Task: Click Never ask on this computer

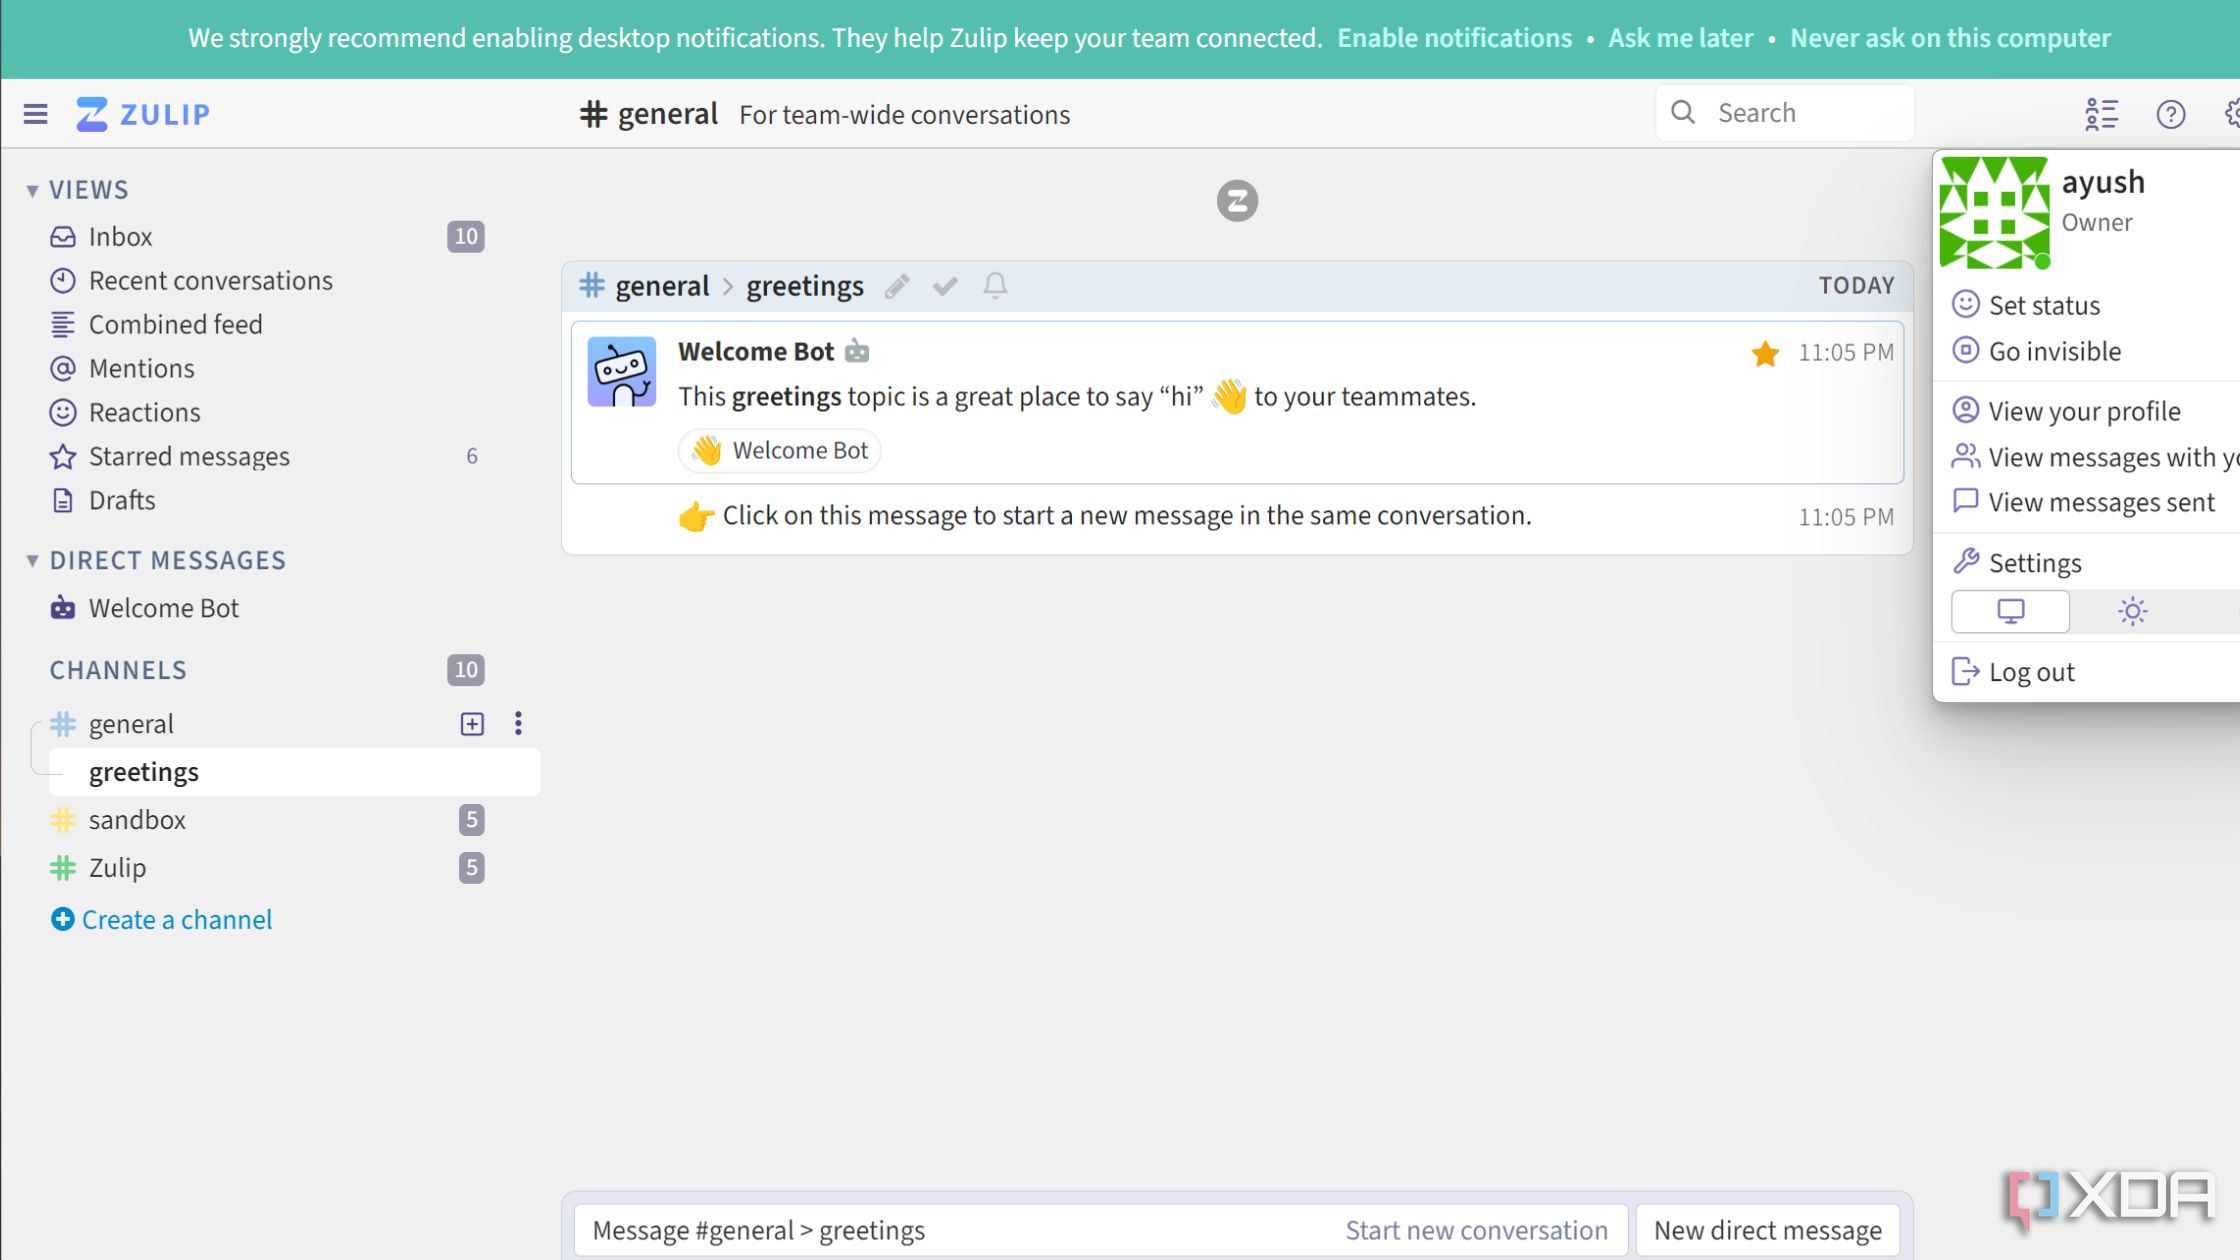Action: tap(1950, 38)
